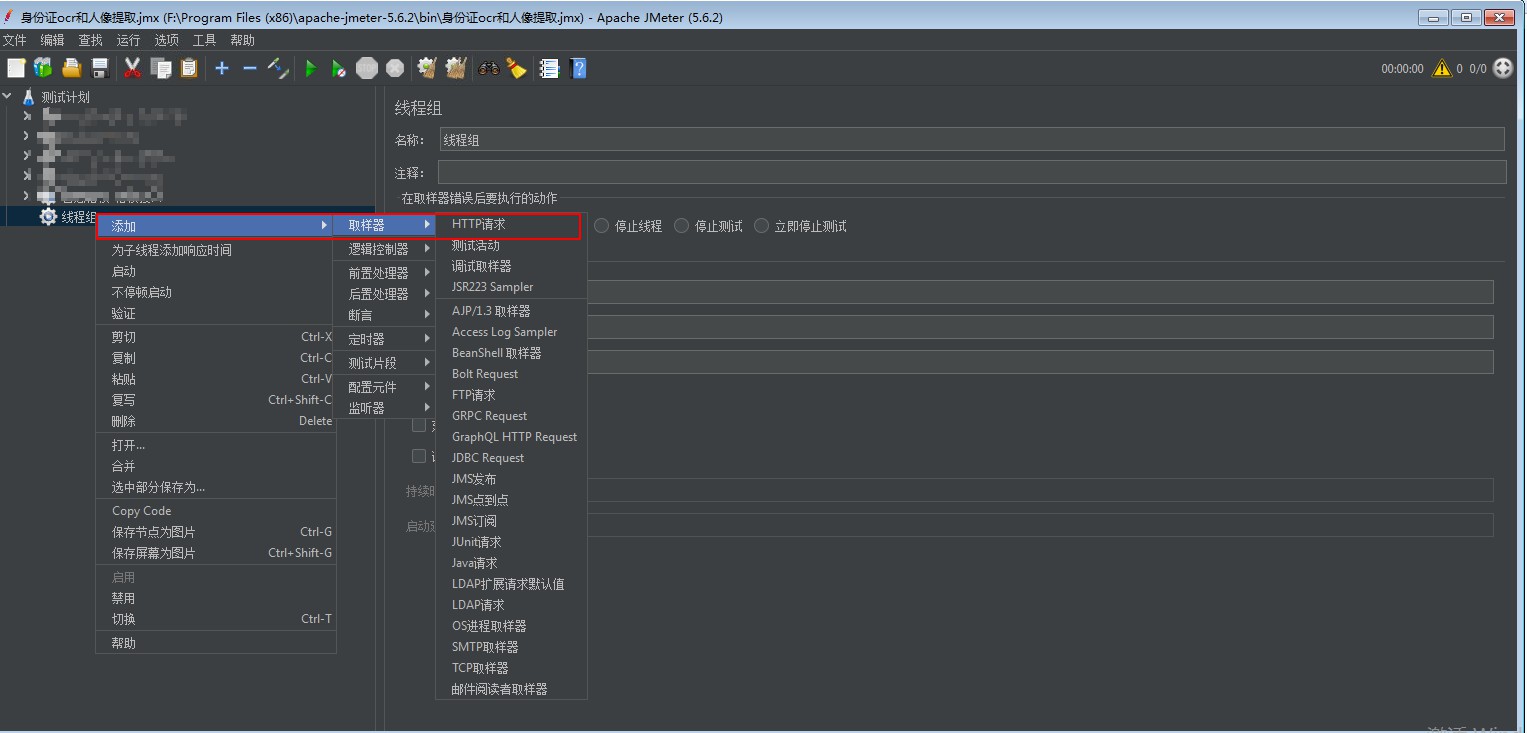
Task: Click the Copy icon in toolbar
Action: tap(160, 68)
